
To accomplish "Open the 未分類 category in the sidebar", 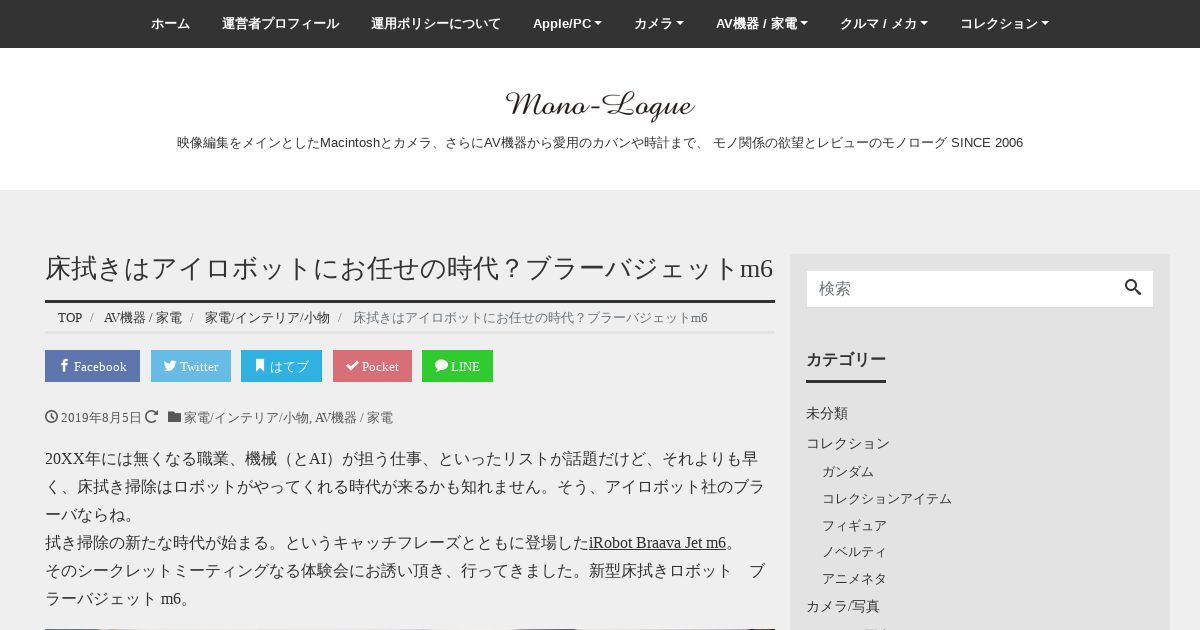I will pos(827,413).
